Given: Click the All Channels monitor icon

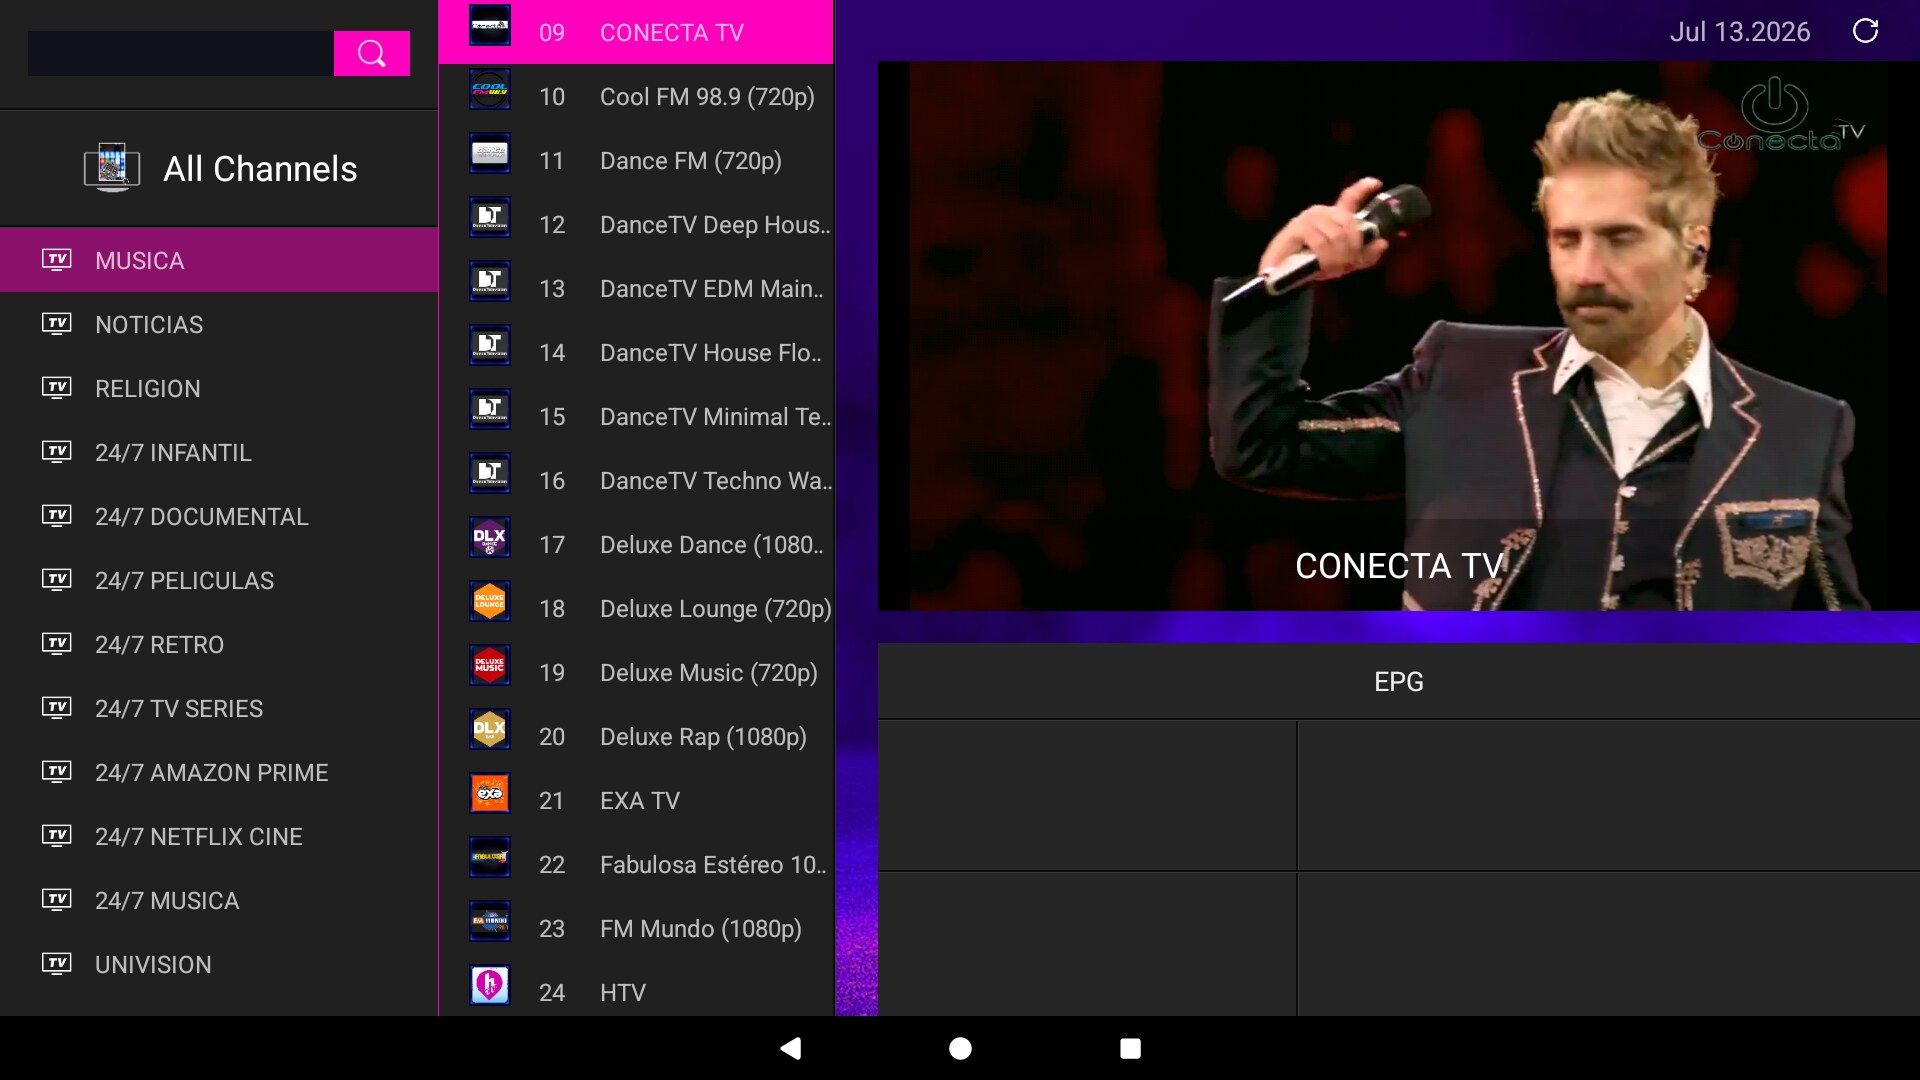Looking at the screenshot, I should pos(112,167).
